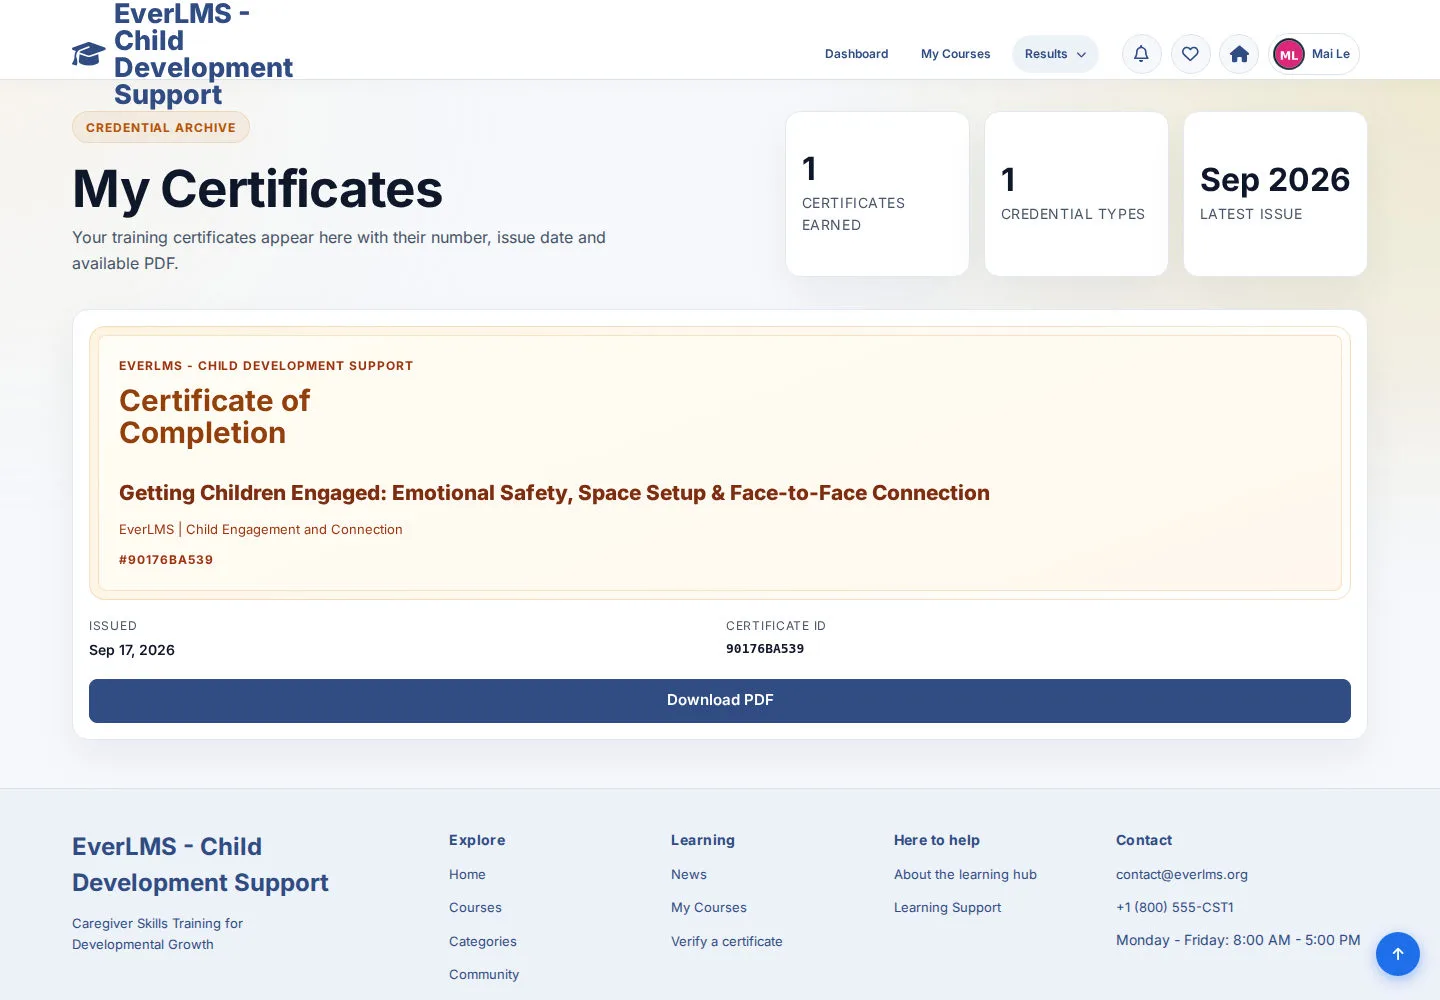Visit Categories in the footer
The image size is (1440, 1000).
483,941
